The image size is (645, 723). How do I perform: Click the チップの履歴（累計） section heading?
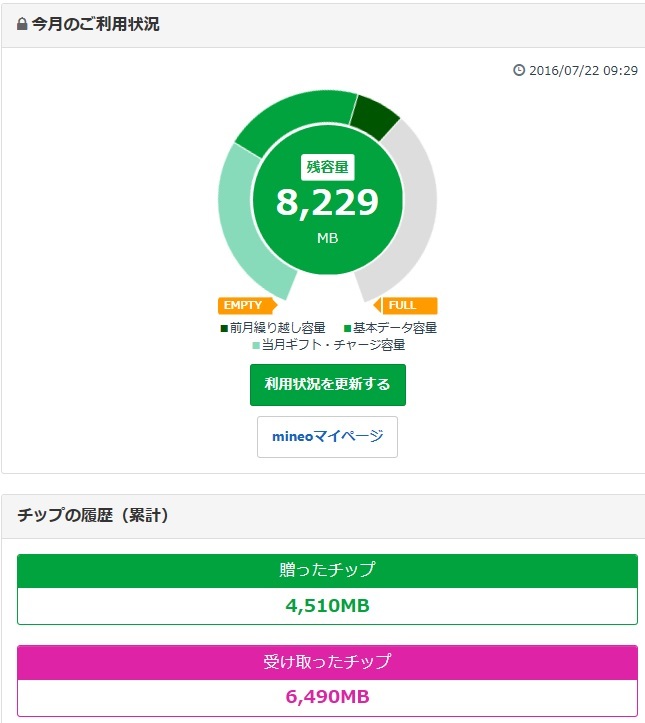click(x=93, y=516)
